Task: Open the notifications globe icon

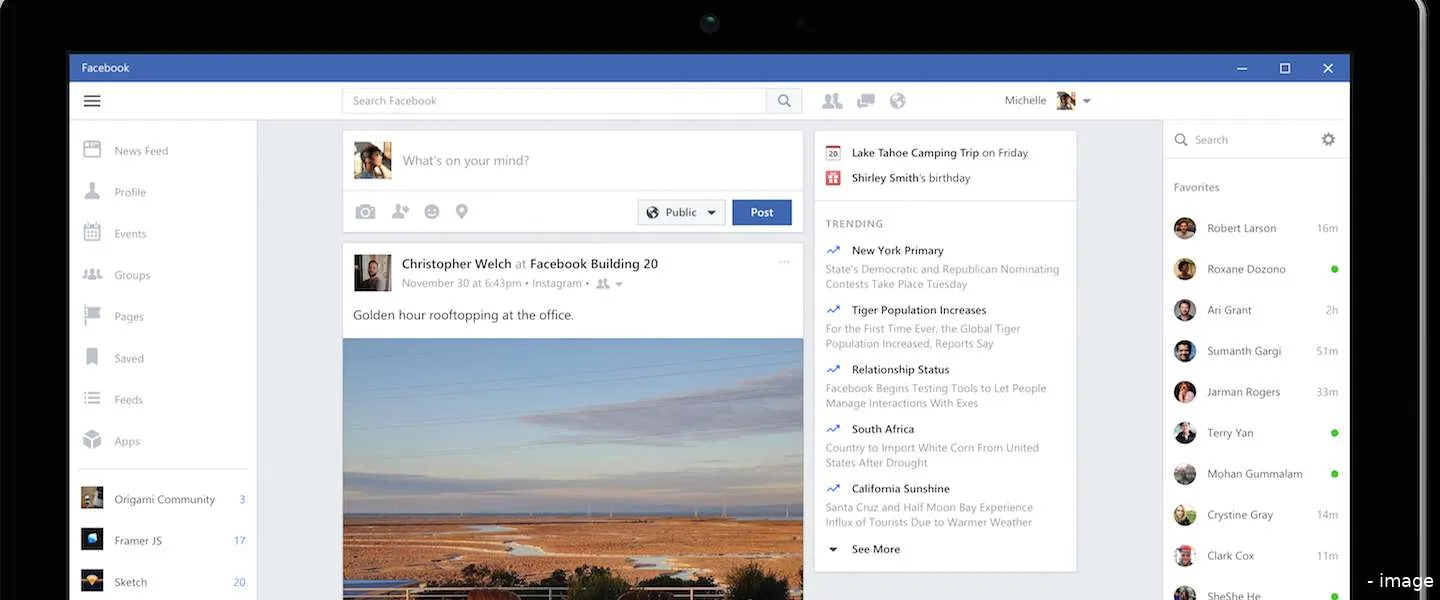Action: (x=897, y=100)
